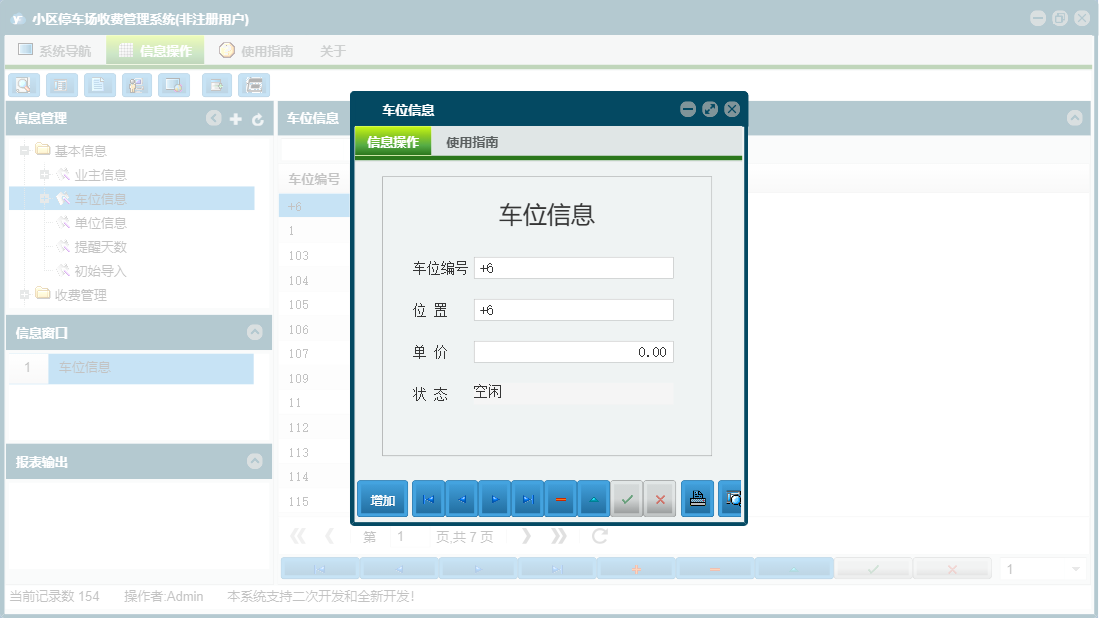Click the user management toolbar icon
Viewport: 1099px width, 618px height.
tap(136, 85)
